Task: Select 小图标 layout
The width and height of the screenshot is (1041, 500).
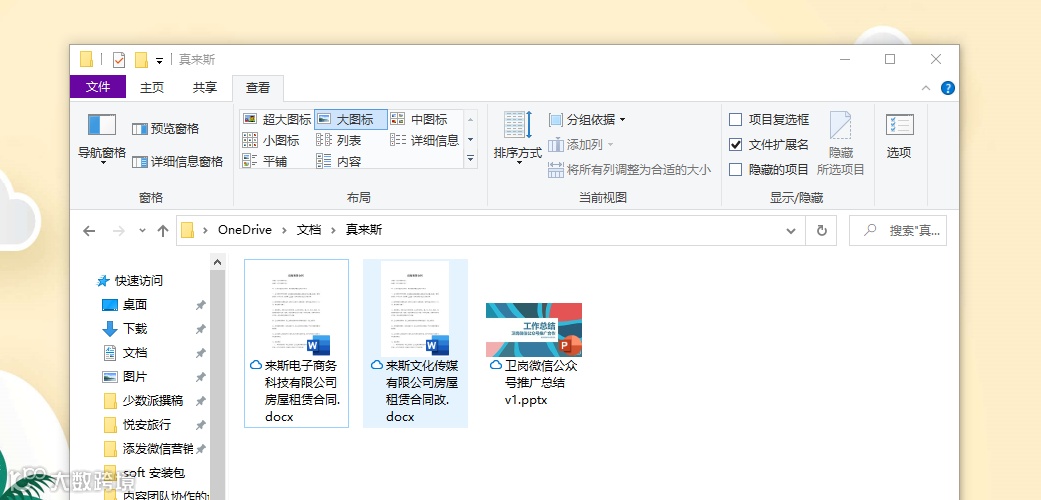Action: (271, 140)
